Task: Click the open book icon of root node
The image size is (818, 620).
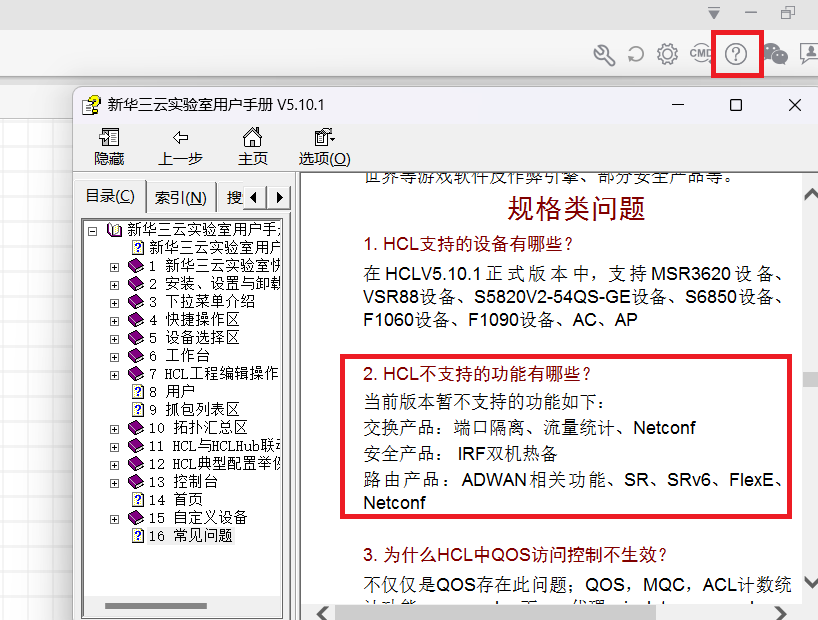Action: pos(114,230)
